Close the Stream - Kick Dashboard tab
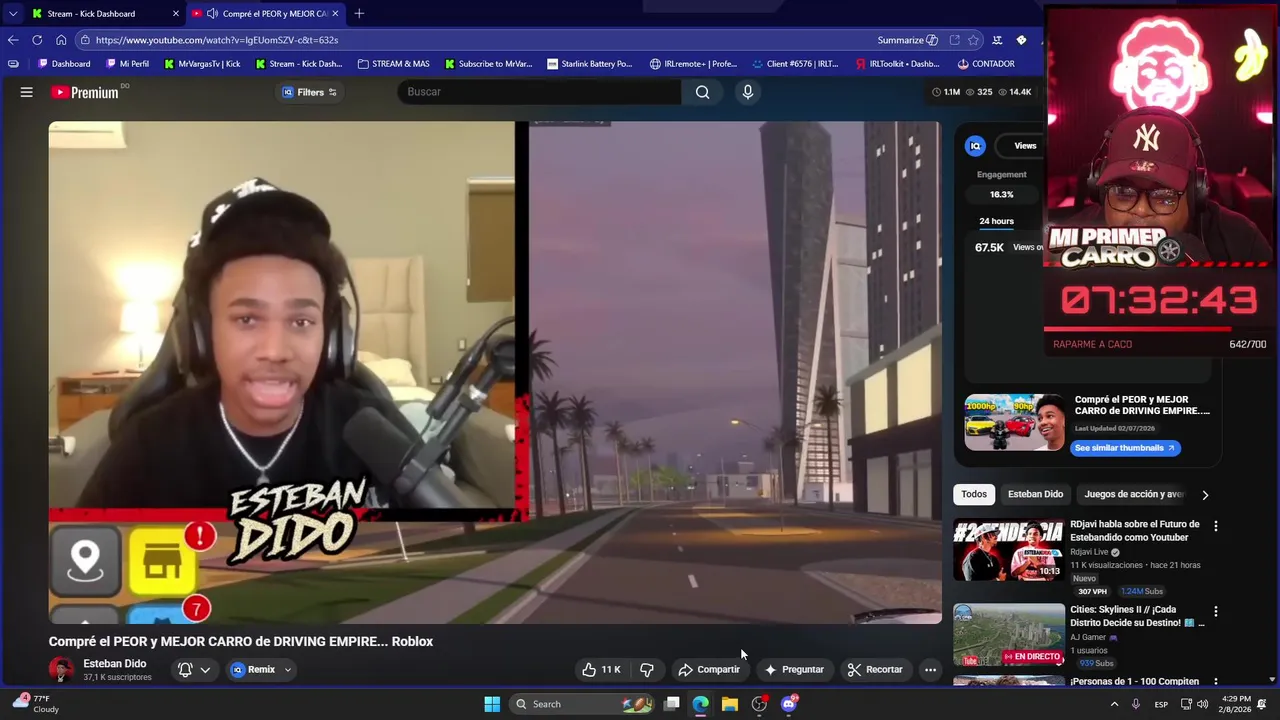1280x720 pixels. [176, 13]
